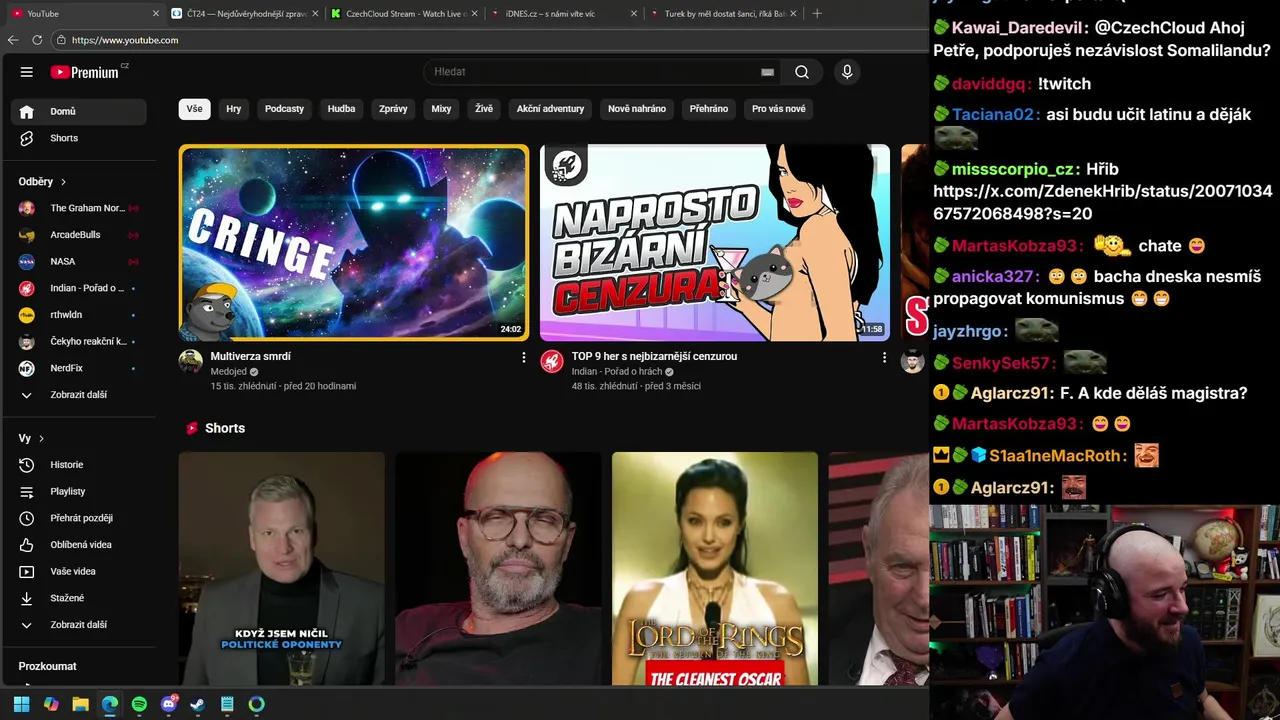Click the search magnifier button
Viewport: 1280px width, 720px height.
click(802, 72)
